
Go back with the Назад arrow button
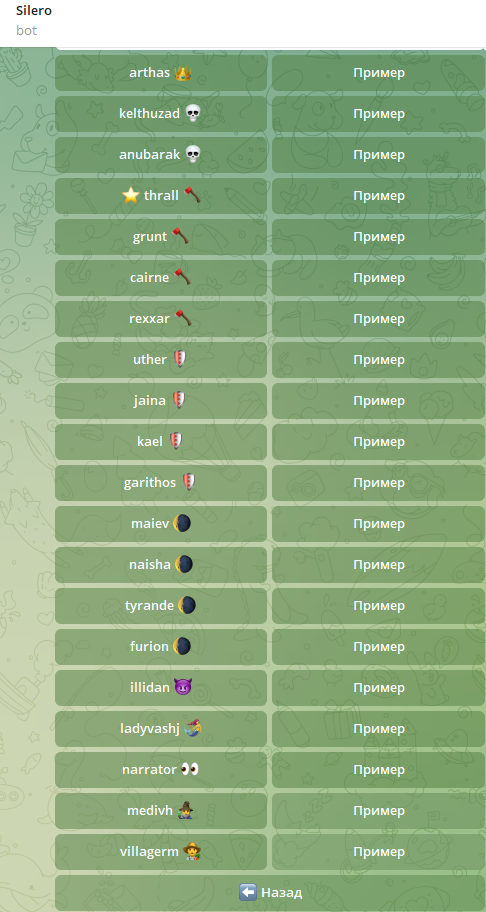tap(270, 893)
